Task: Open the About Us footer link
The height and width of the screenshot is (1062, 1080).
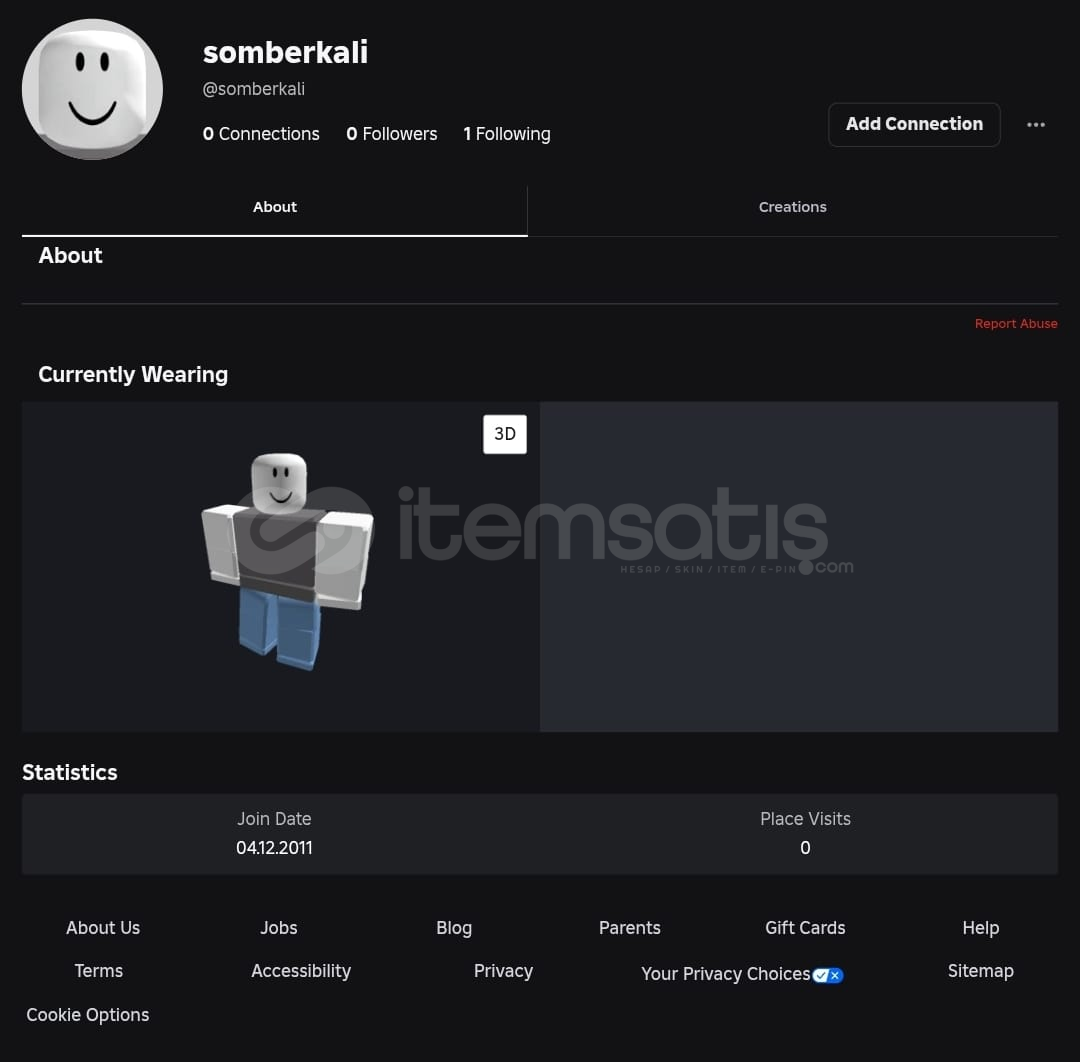Action: click(103, 928)
